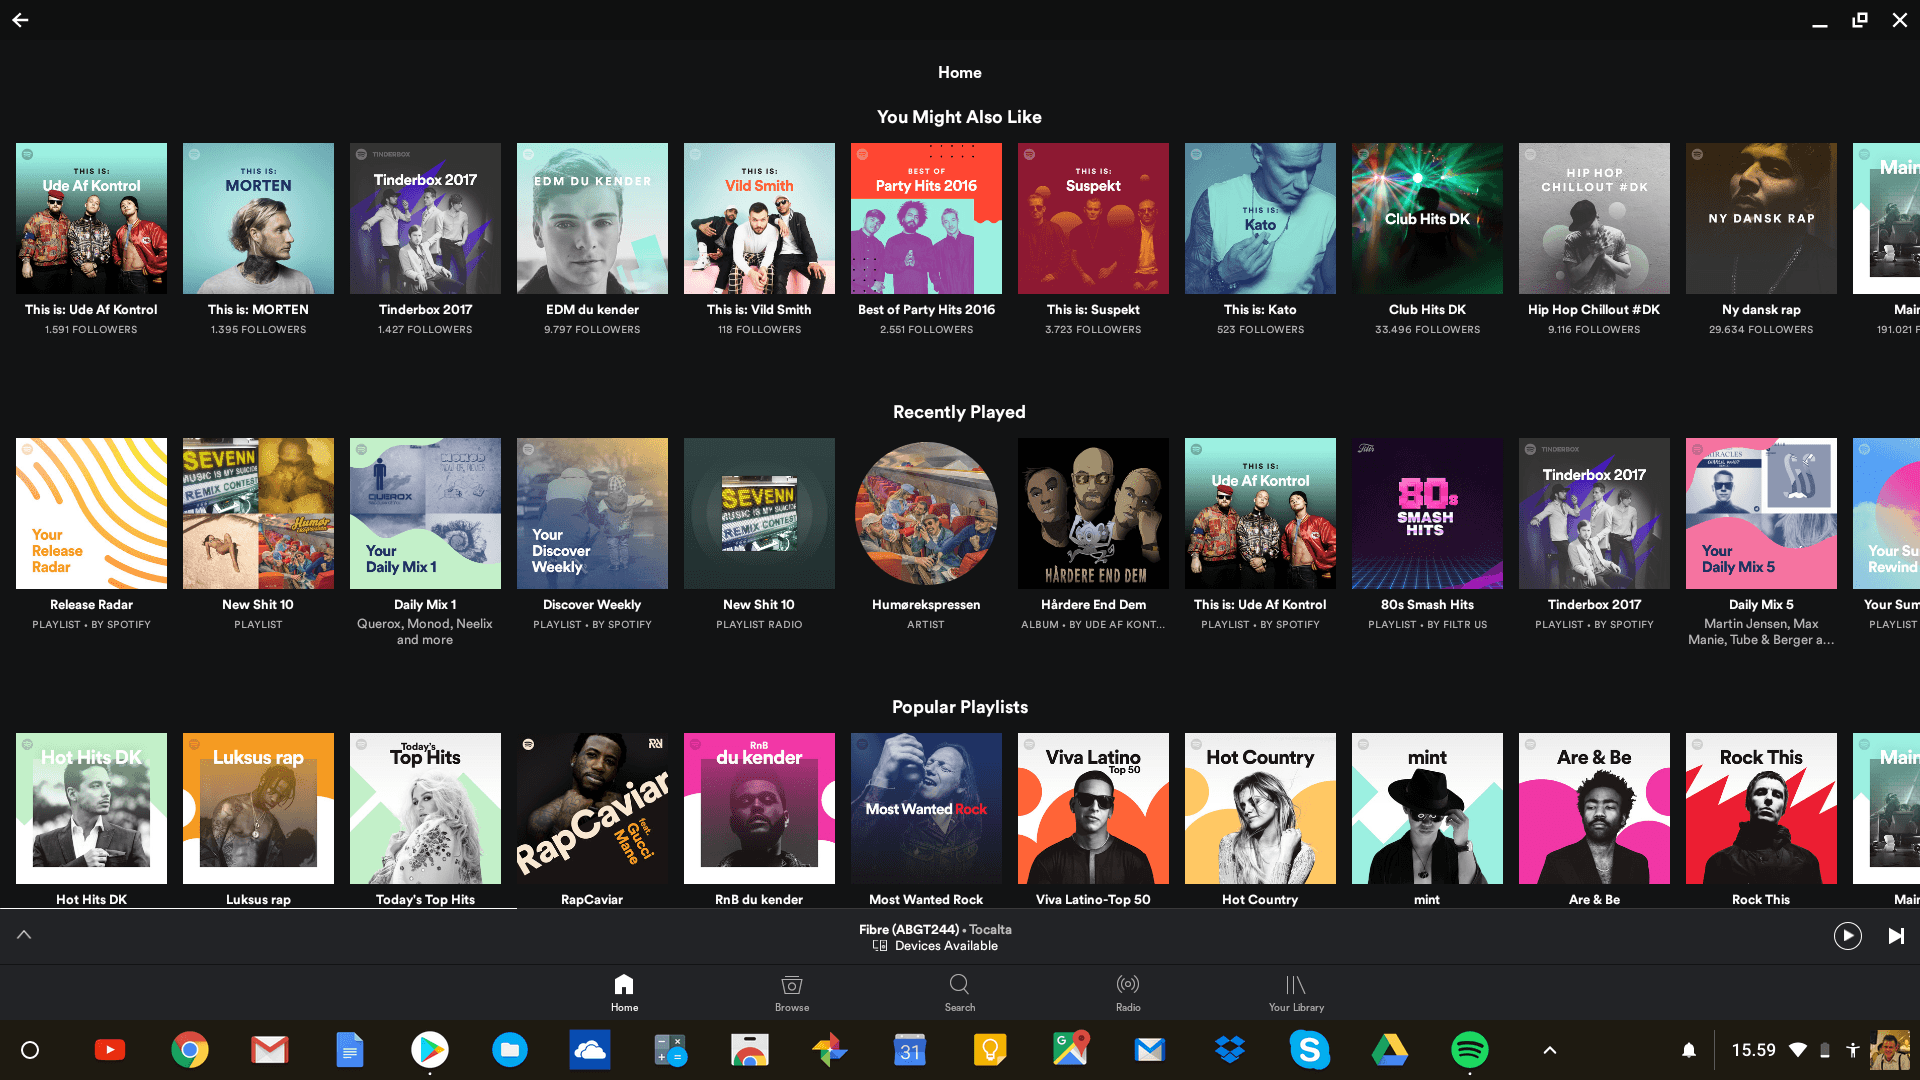The image size is (1920, 1080).
Task: Expand the now playing bar chevron
Action: (24, 935)
